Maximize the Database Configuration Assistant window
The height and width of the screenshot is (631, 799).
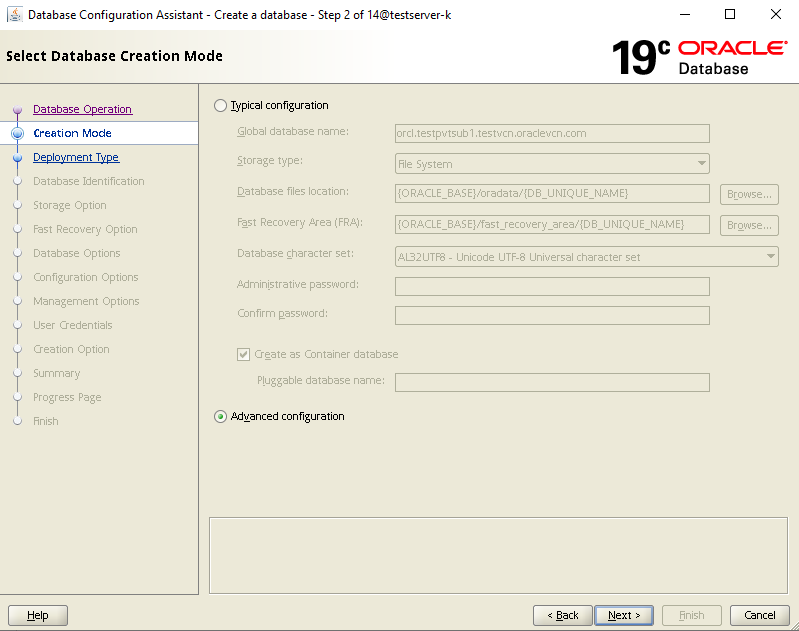point(730,15)
